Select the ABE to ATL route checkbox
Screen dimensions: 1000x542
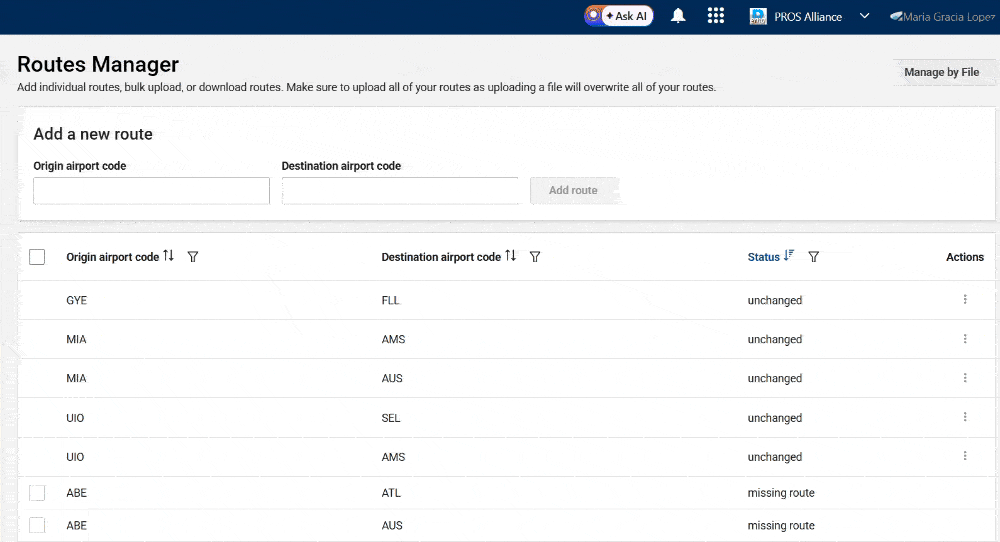(37, 493)
